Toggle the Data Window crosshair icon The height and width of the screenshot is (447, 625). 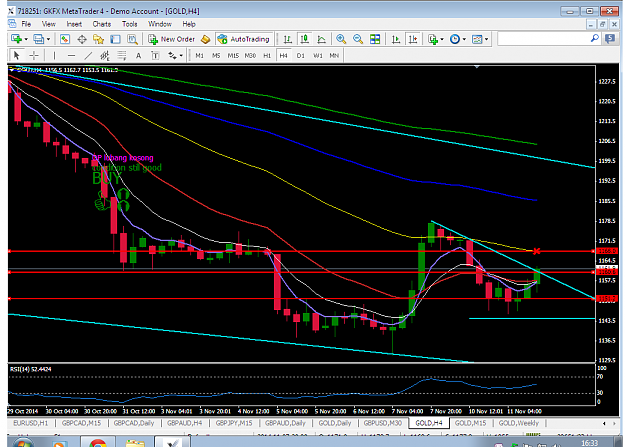click(82, 39)
